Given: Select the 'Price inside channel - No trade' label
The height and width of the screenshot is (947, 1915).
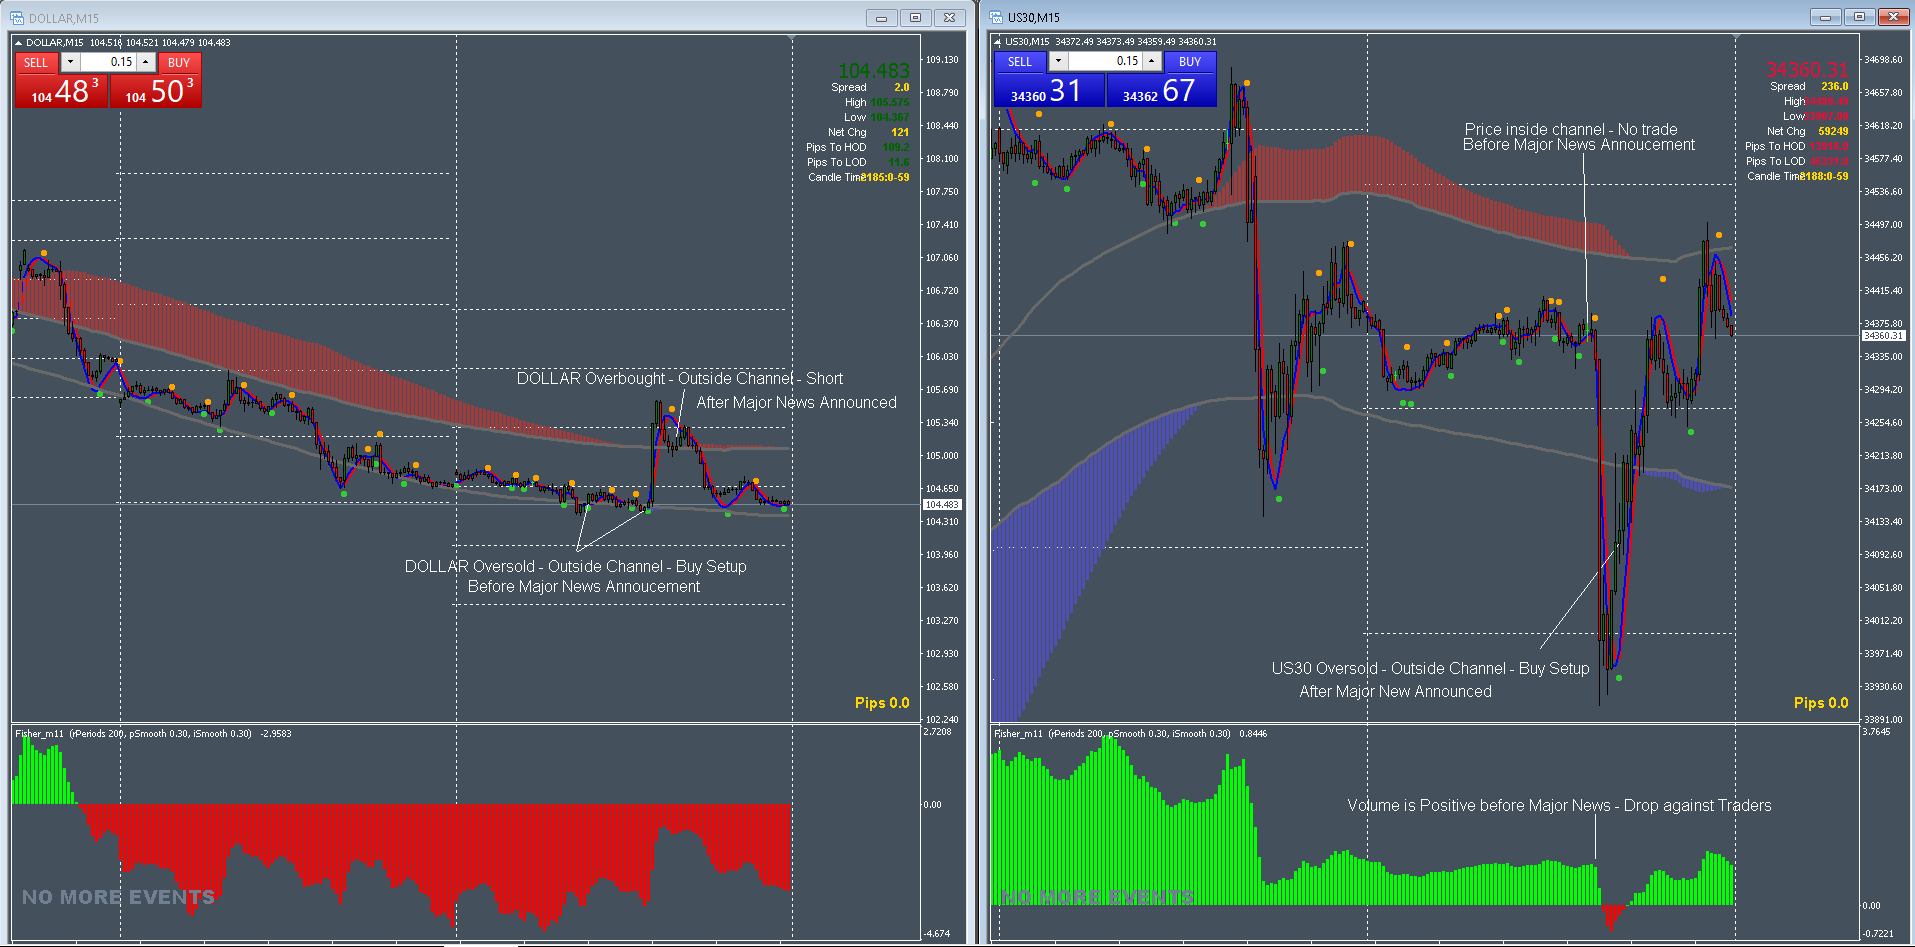Looking at the screenshot, I should point(1571,130).
